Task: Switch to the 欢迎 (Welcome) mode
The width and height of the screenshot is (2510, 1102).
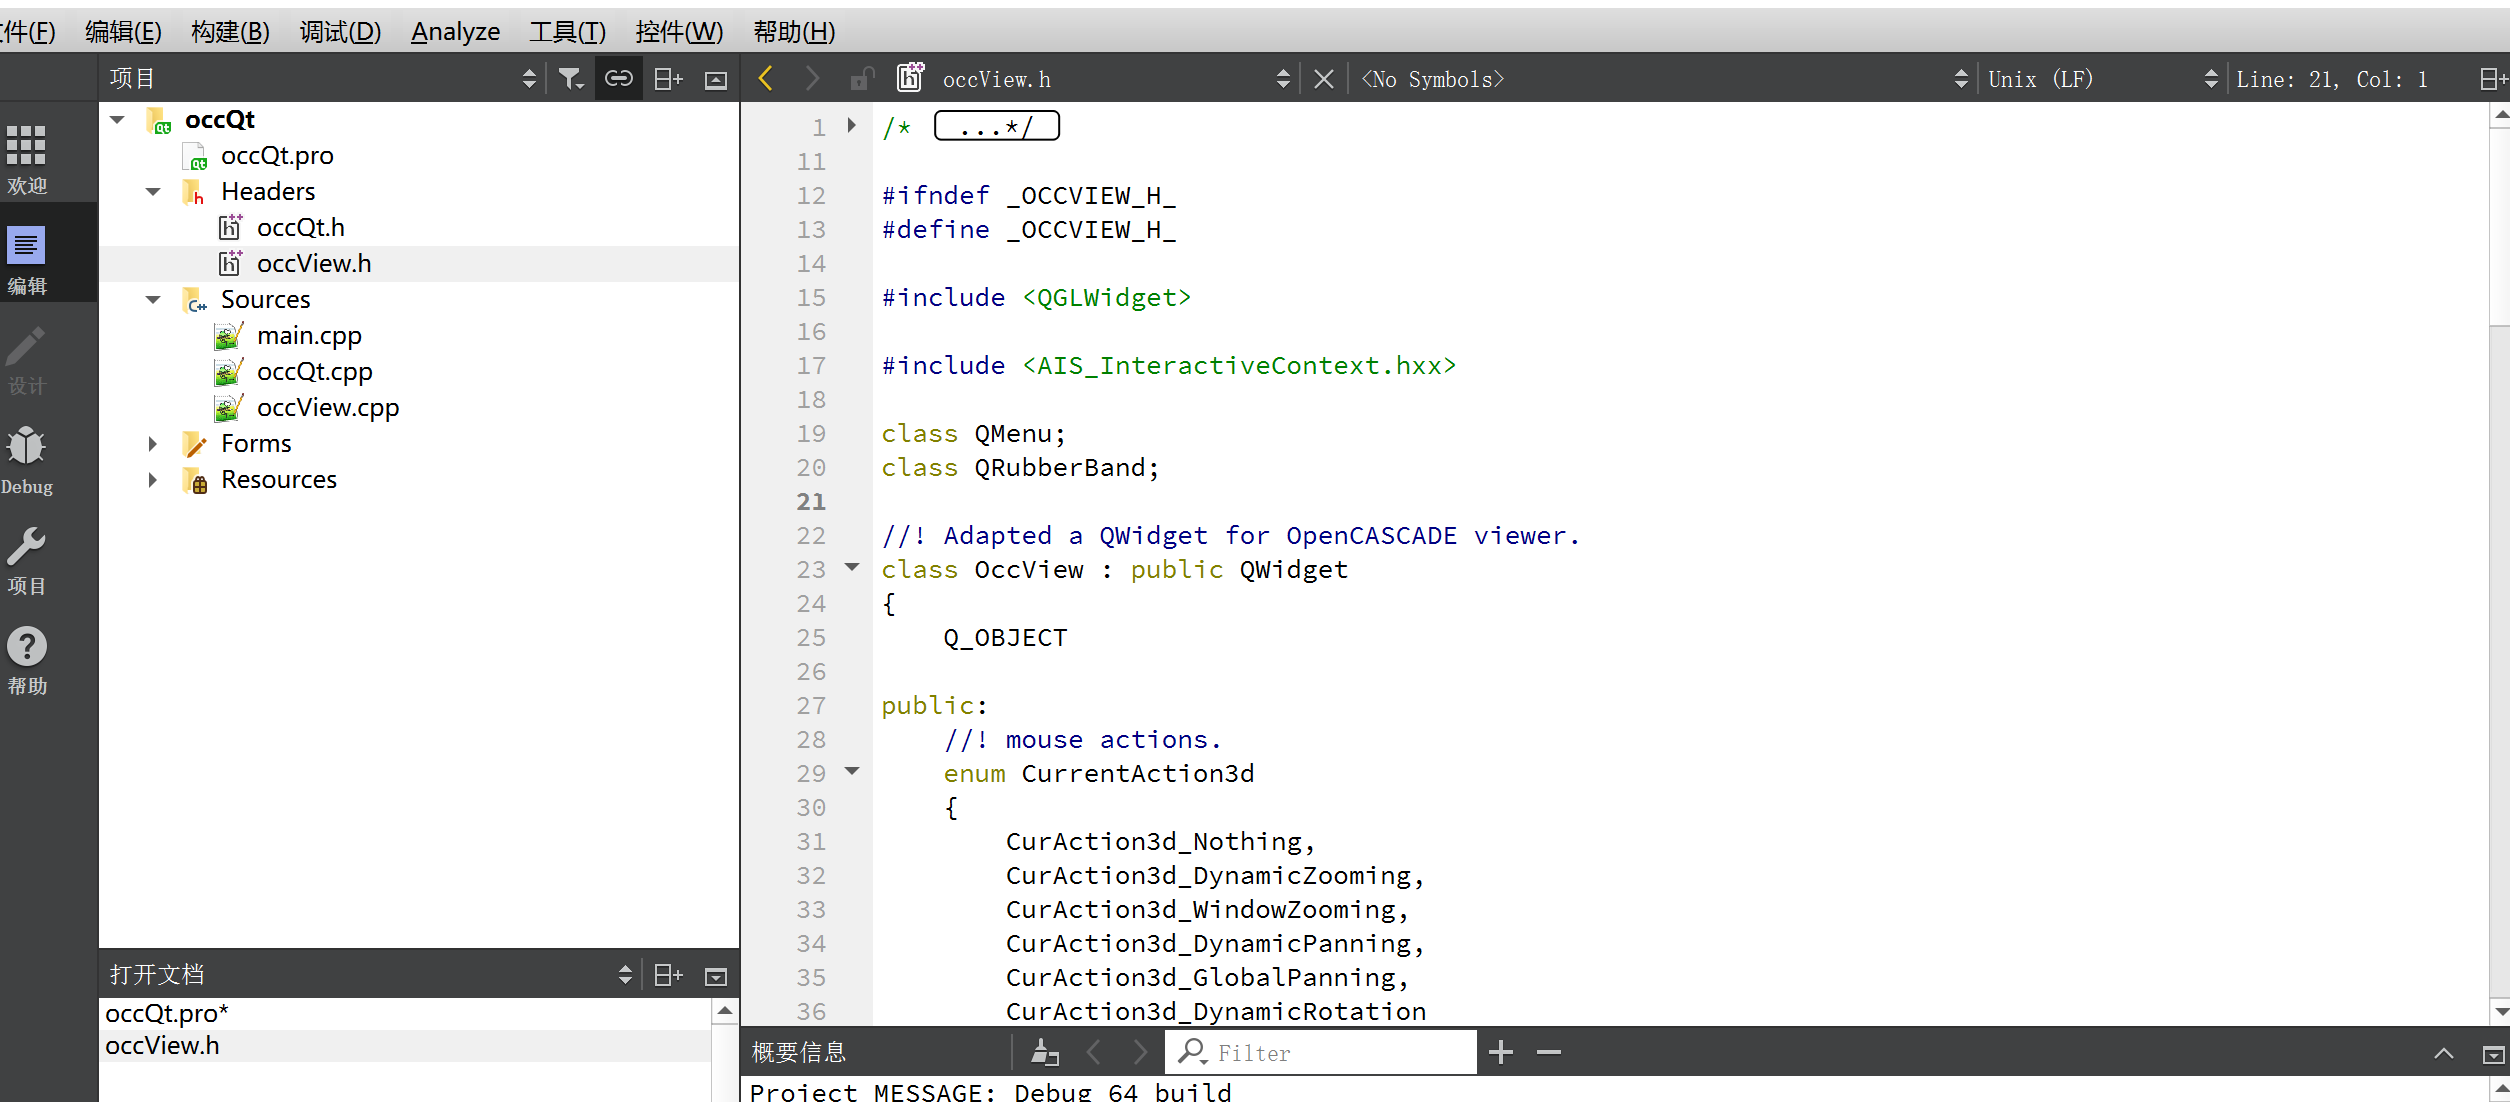Action: [26, 152]
